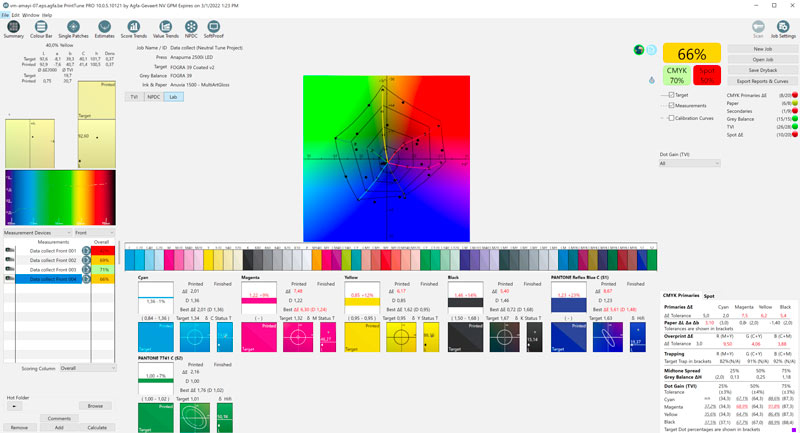800x433 pixels.
Task: Open the Edit menu
Action: (x=15, y=15)
